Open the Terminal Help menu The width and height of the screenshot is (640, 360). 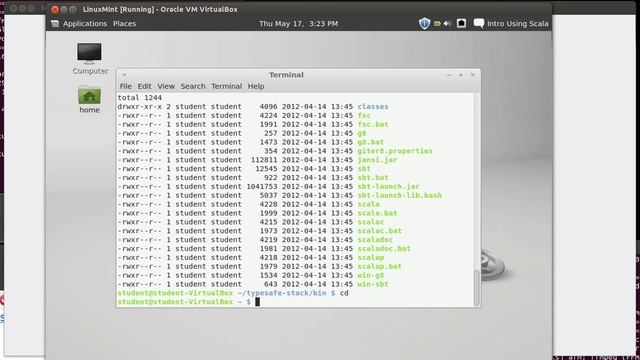[x=256, y=86]
